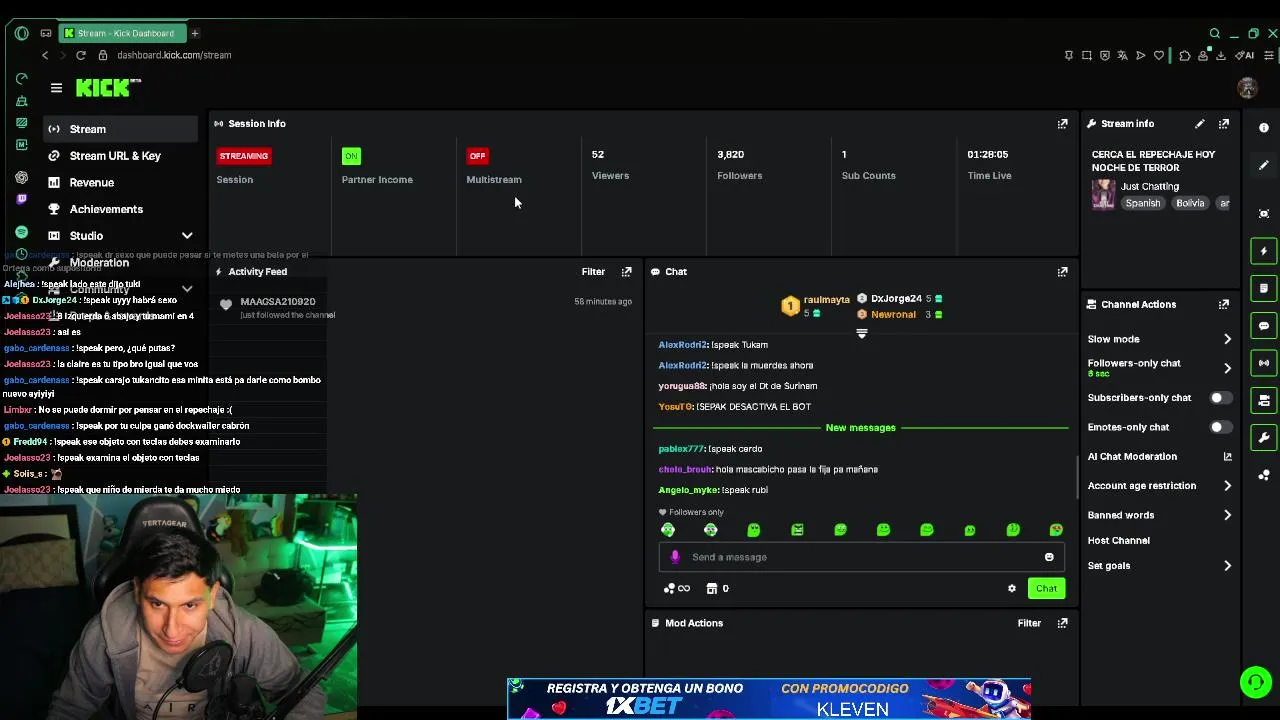
Task: Open AI Chat Moderation link
Action: click(1159, 457)
